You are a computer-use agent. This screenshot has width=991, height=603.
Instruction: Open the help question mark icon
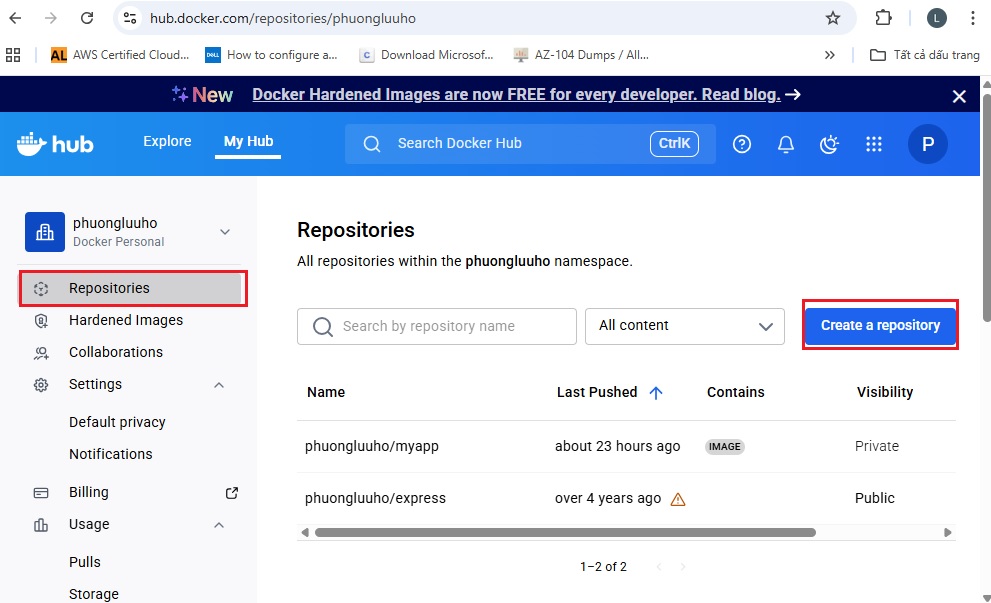[742, 144]
